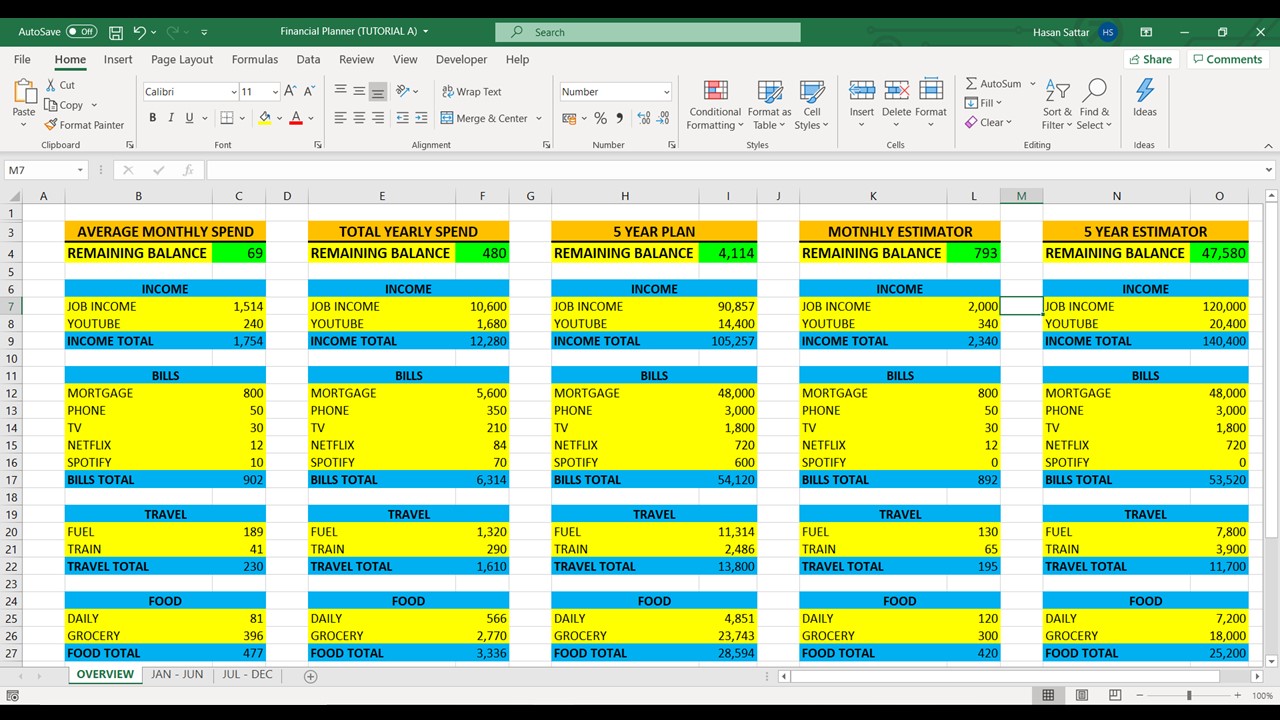Click the Search box in title bar
This screenshot has width=1280, height=720.
648,32
